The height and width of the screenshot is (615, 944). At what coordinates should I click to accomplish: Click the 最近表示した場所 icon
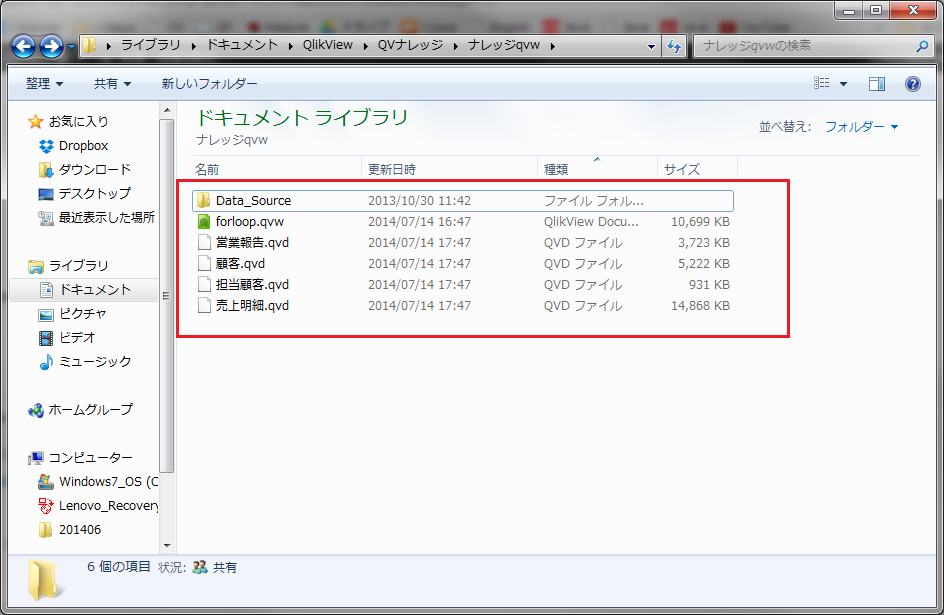click(x=46, y=218)
